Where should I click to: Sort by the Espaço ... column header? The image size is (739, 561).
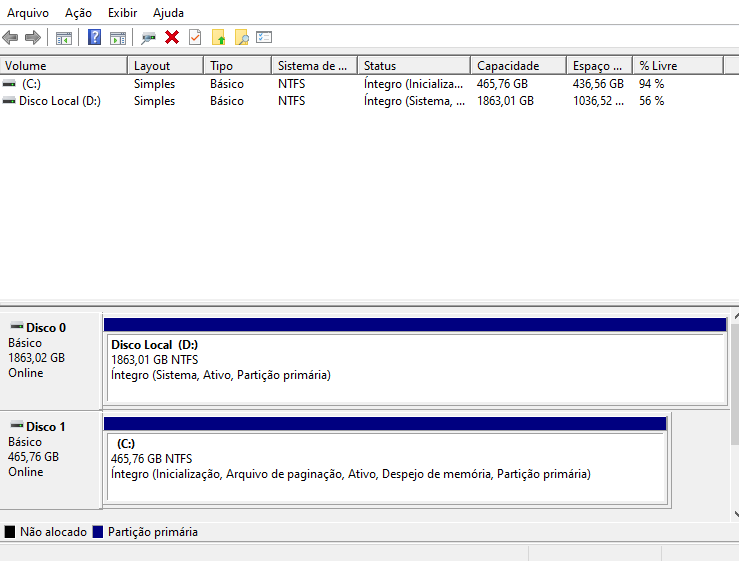pos(599,66)
